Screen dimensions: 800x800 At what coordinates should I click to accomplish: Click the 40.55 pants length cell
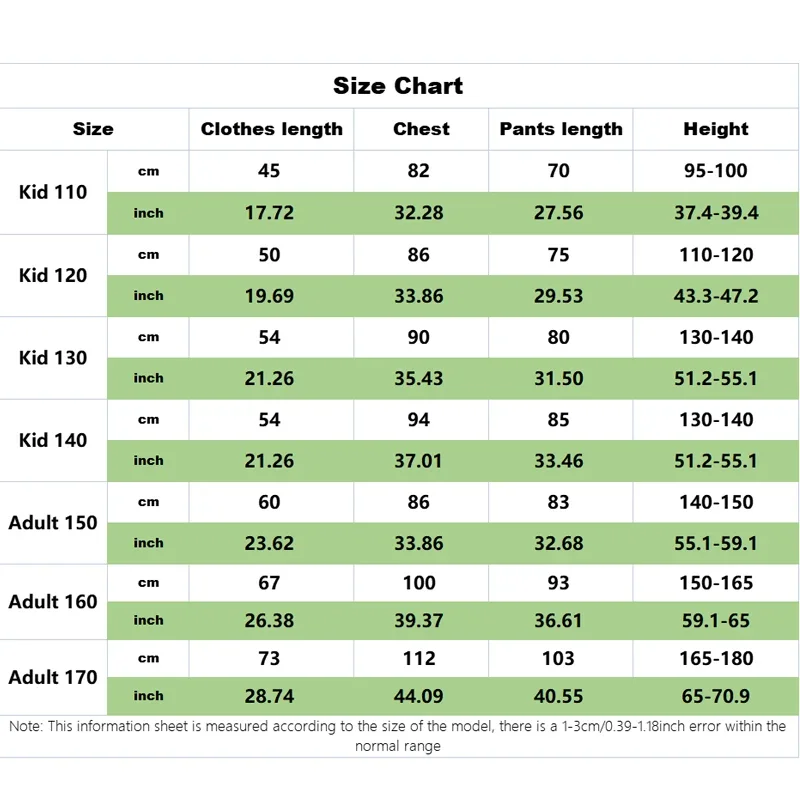point(559,696)
